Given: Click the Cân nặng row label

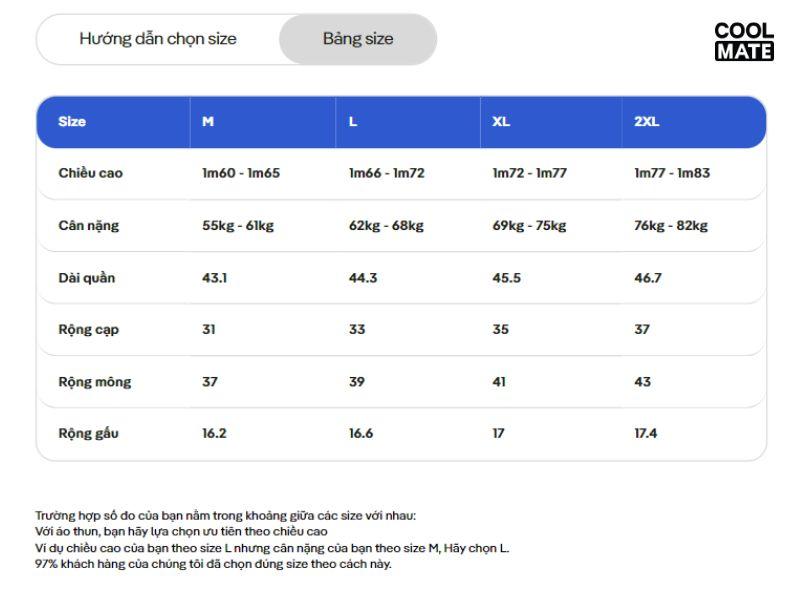Looking at the screenshot, I should coord(88,225).
